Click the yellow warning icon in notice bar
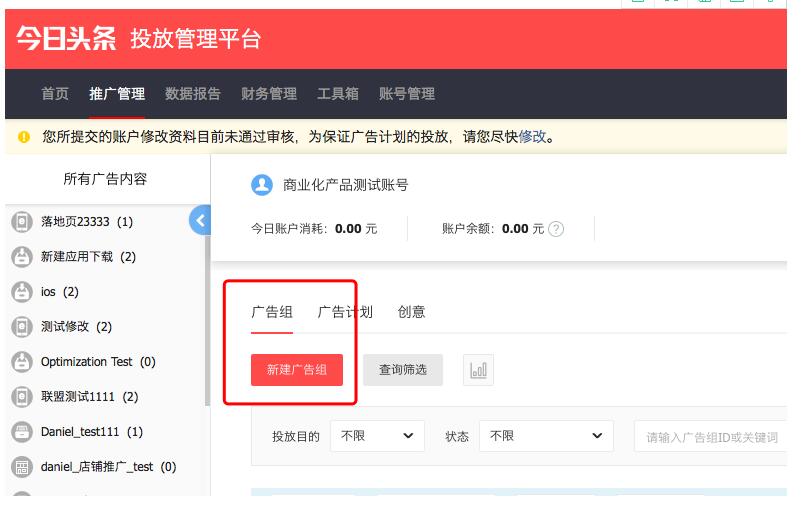 pos(24,137)
